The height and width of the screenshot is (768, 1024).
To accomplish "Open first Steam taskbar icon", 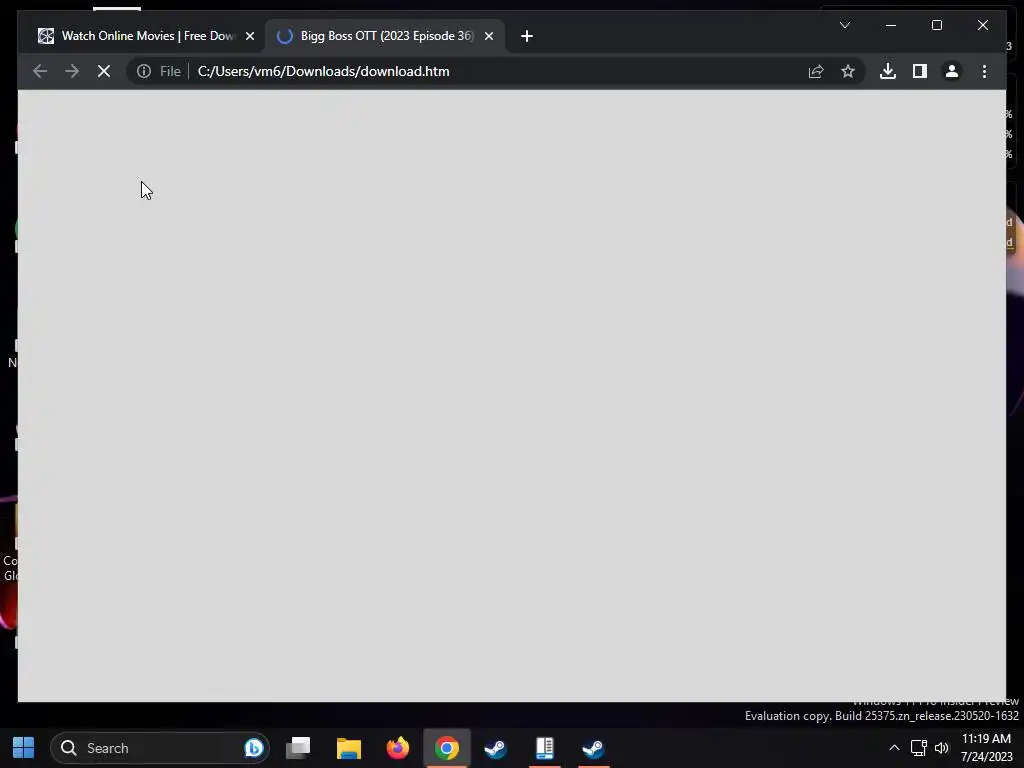I will pos(496,748).
